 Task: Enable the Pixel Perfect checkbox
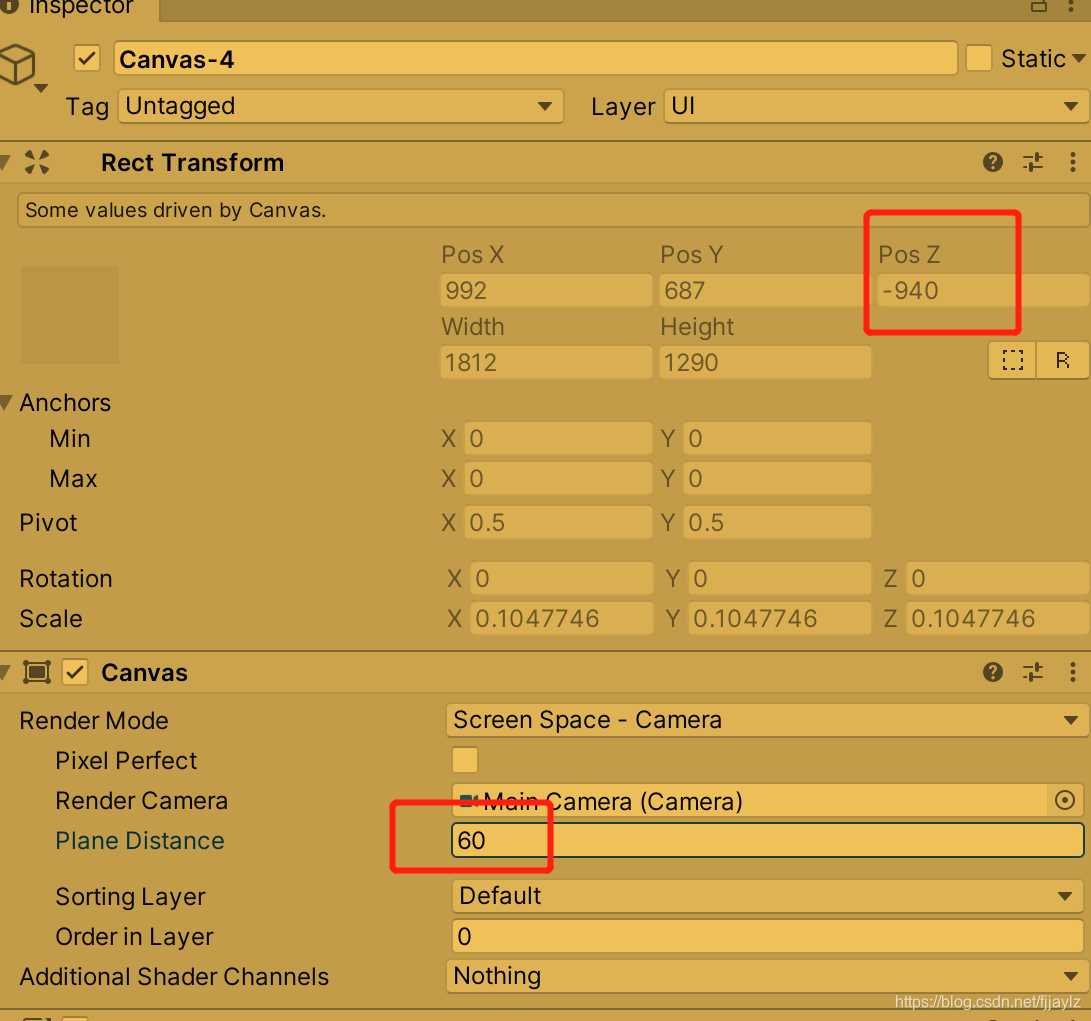[x=465, y=760]
